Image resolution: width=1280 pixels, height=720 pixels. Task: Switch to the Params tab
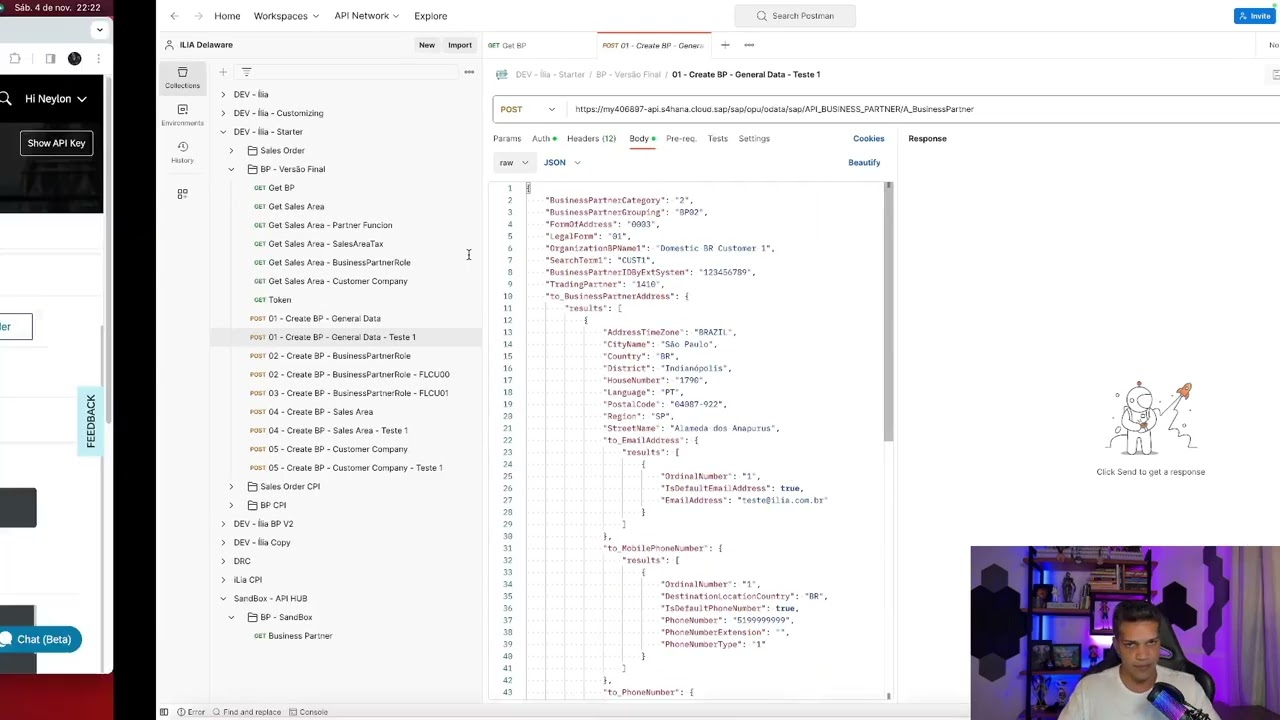507,139
